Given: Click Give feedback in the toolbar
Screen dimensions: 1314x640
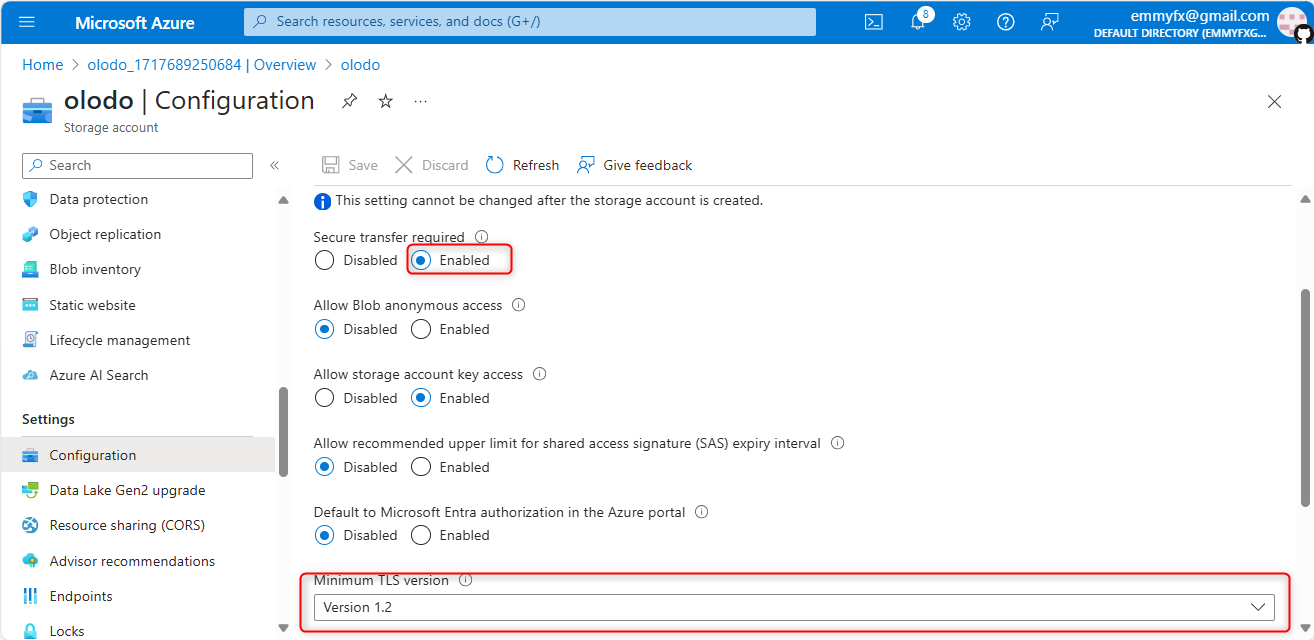Looking at the screenshot, I should (635, 165).
